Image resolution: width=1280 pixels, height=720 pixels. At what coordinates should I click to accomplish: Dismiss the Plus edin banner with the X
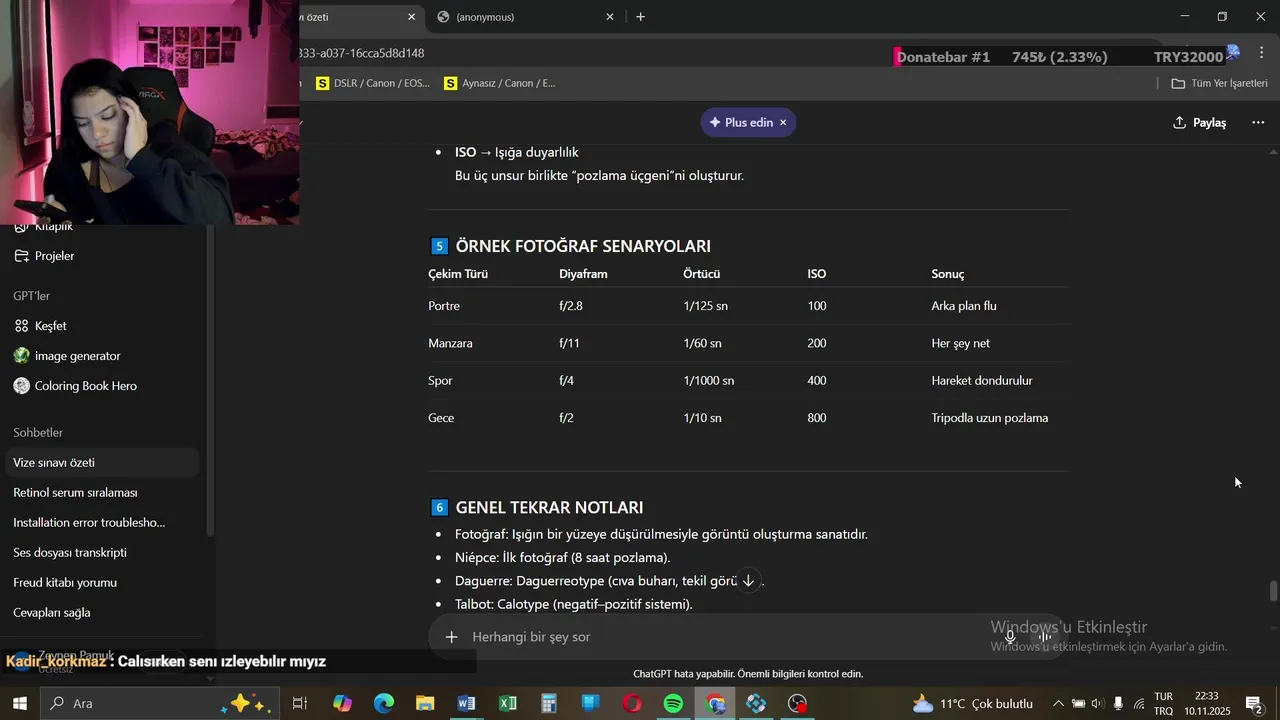[x=783, y=122]
